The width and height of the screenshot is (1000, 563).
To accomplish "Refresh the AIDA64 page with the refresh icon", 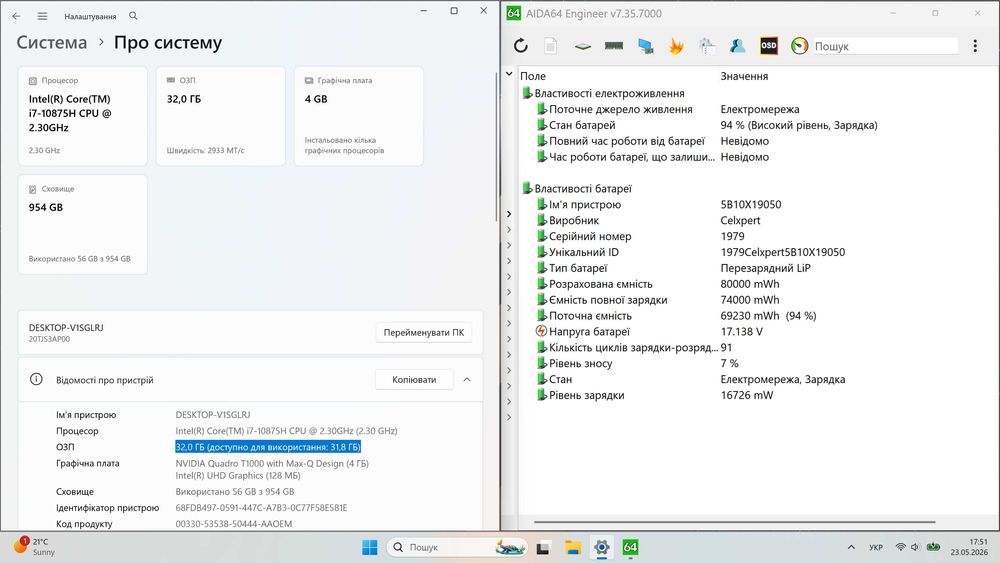I will [x=520, y=45].
